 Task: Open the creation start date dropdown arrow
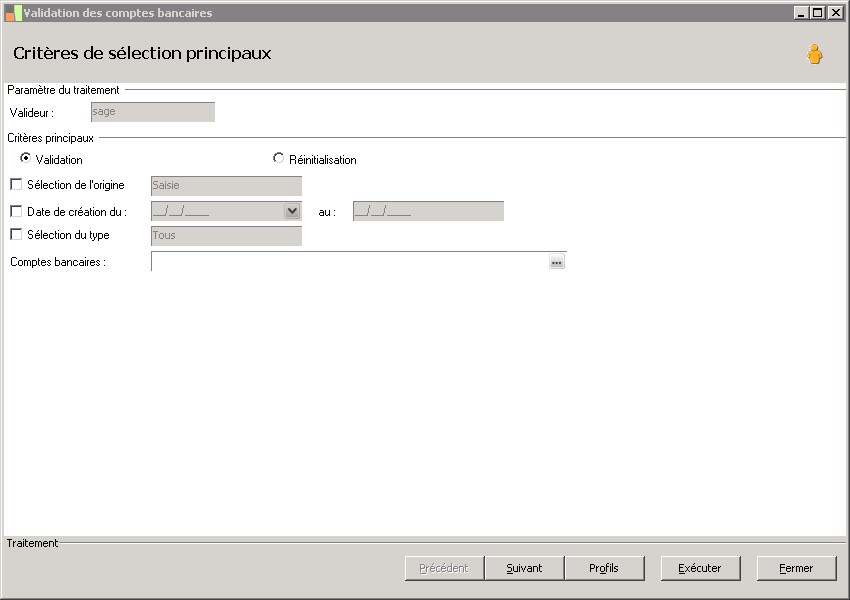pyautogui.click(x=292, y=211)
